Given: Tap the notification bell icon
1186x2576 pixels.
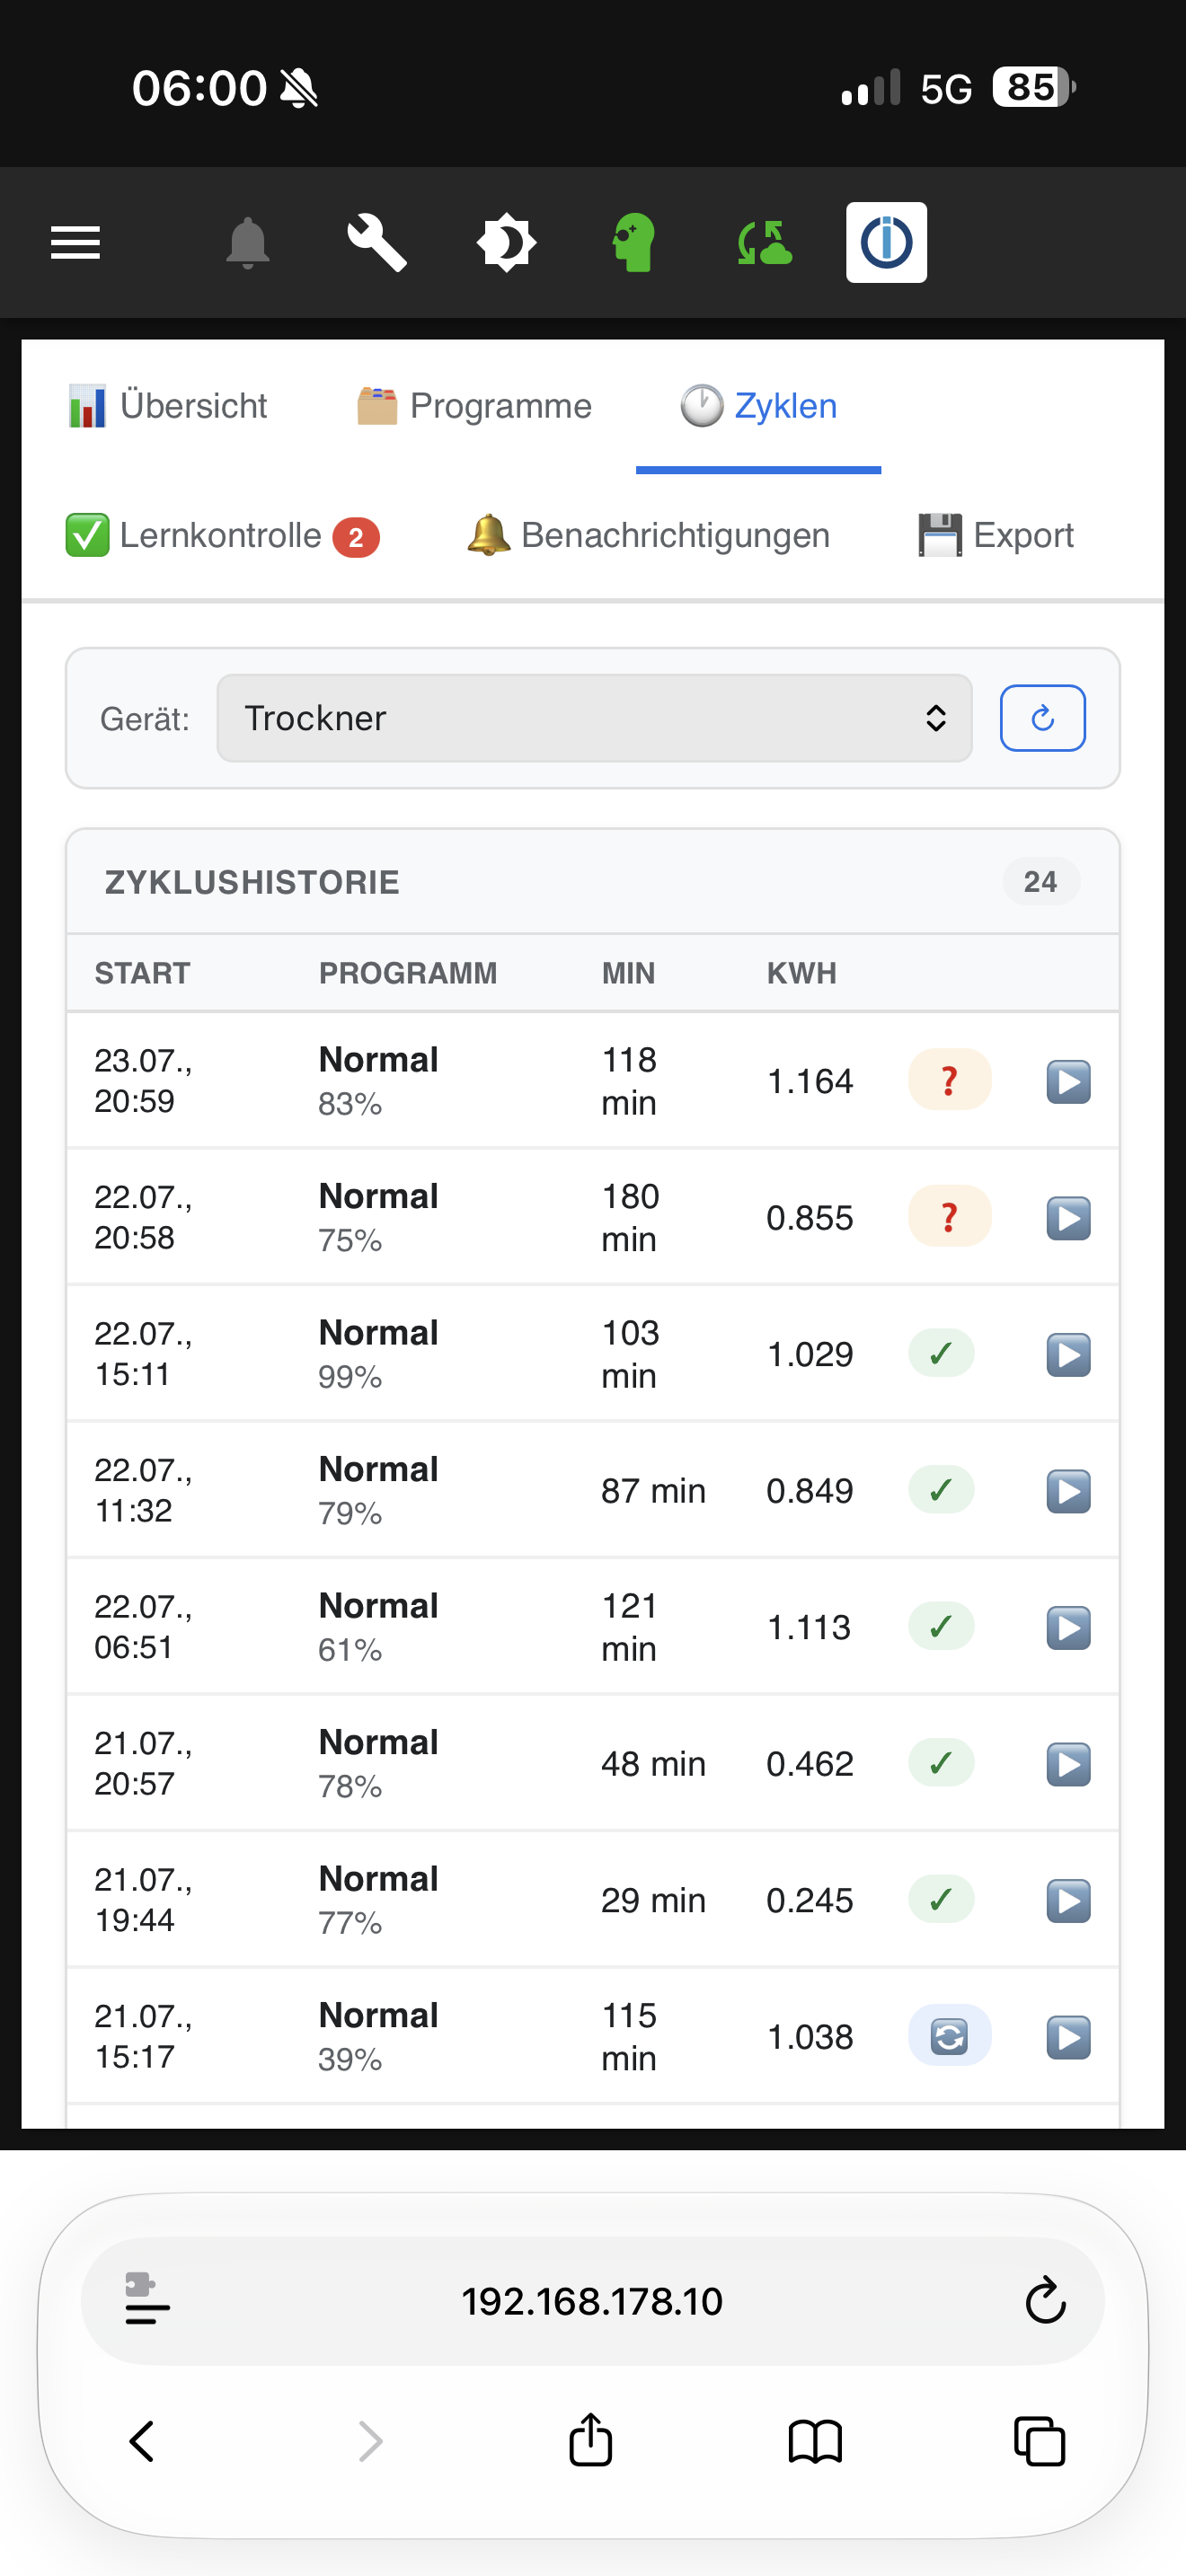Looking at the screenshot, I should click(x=248, y=243).
